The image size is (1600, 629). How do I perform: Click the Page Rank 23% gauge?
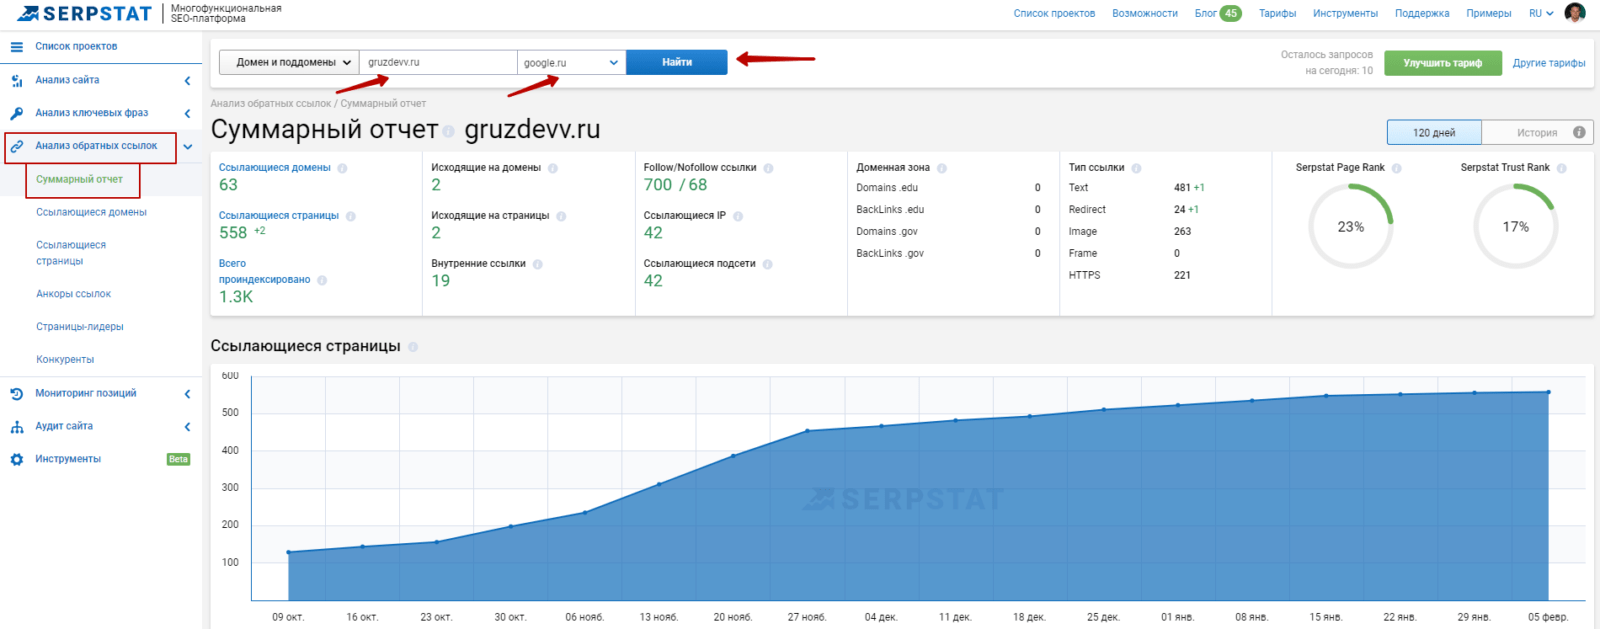tap(1351, 227)
